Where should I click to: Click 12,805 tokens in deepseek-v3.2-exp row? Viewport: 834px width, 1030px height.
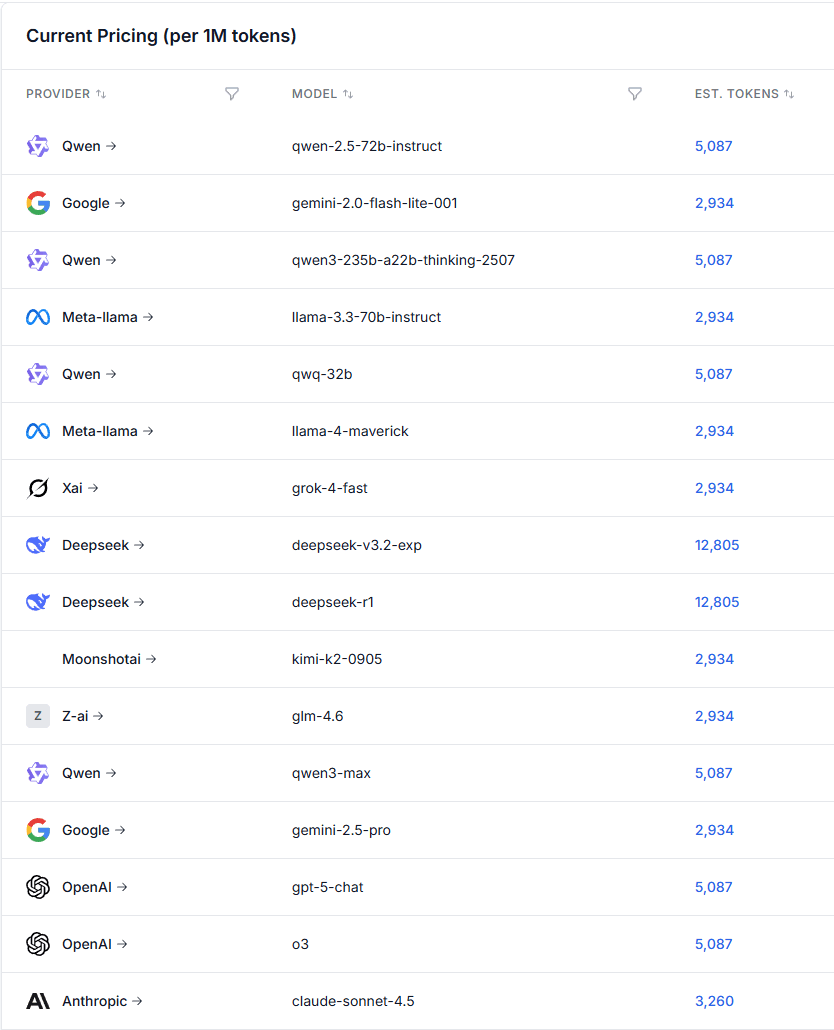[x=717, y=545]
